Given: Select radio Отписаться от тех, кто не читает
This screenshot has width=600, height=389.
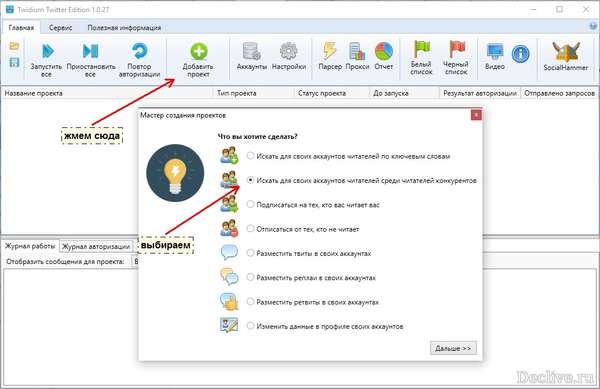Looking at the screenshot, I should (250, 229).
